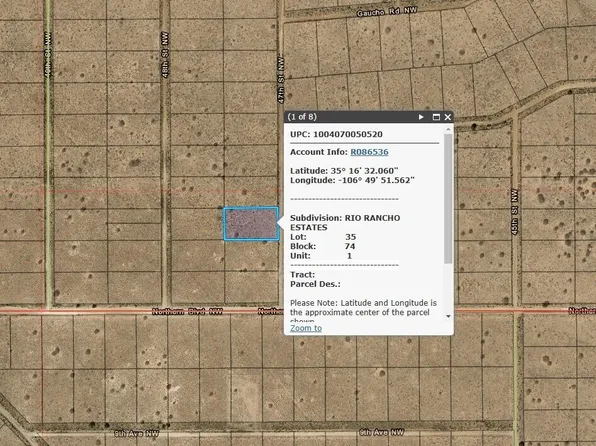Click the Block 74 value
The width and height of the screenshot is (596, 446).
pyautogui.click(x=350, y=246)
